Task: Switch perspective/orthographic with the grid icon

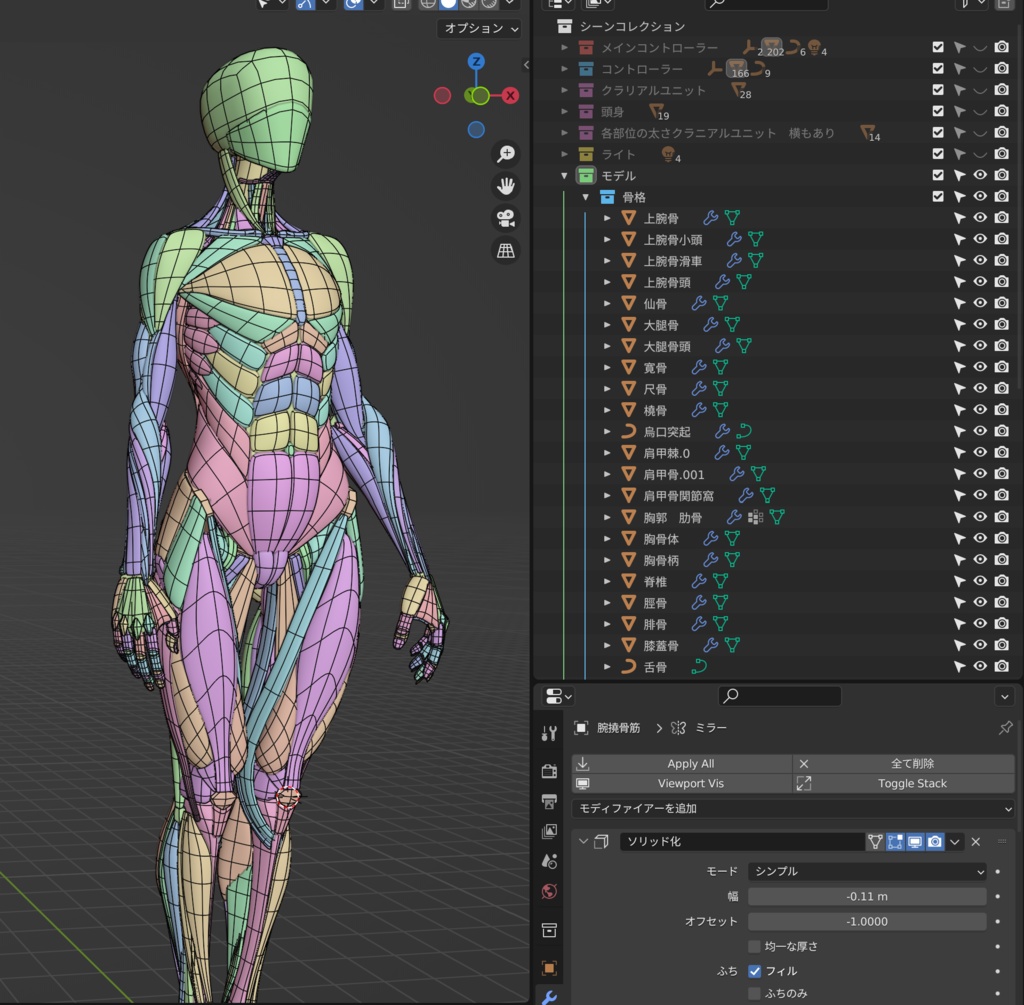Action: coord(506,251)
